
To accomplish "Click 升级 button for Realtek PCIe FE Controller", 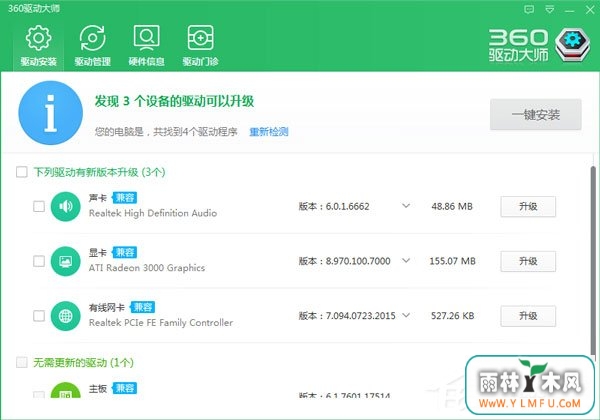I will click(528, 316).
